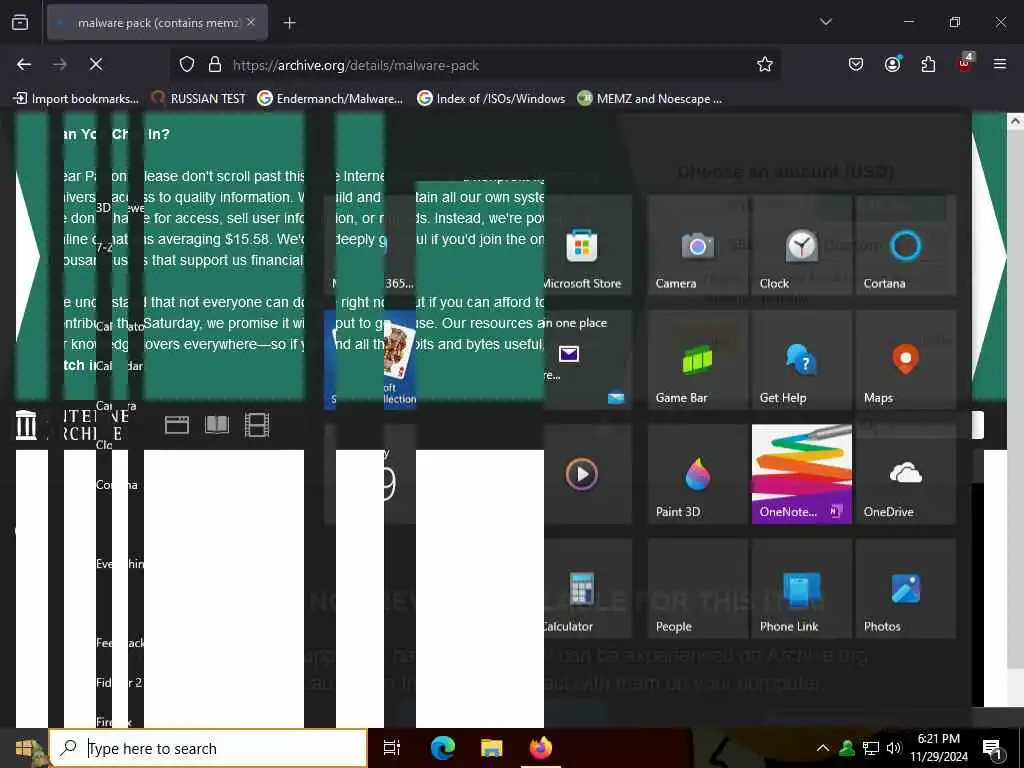
Task: Save page to Pocket
Action: 856,64
